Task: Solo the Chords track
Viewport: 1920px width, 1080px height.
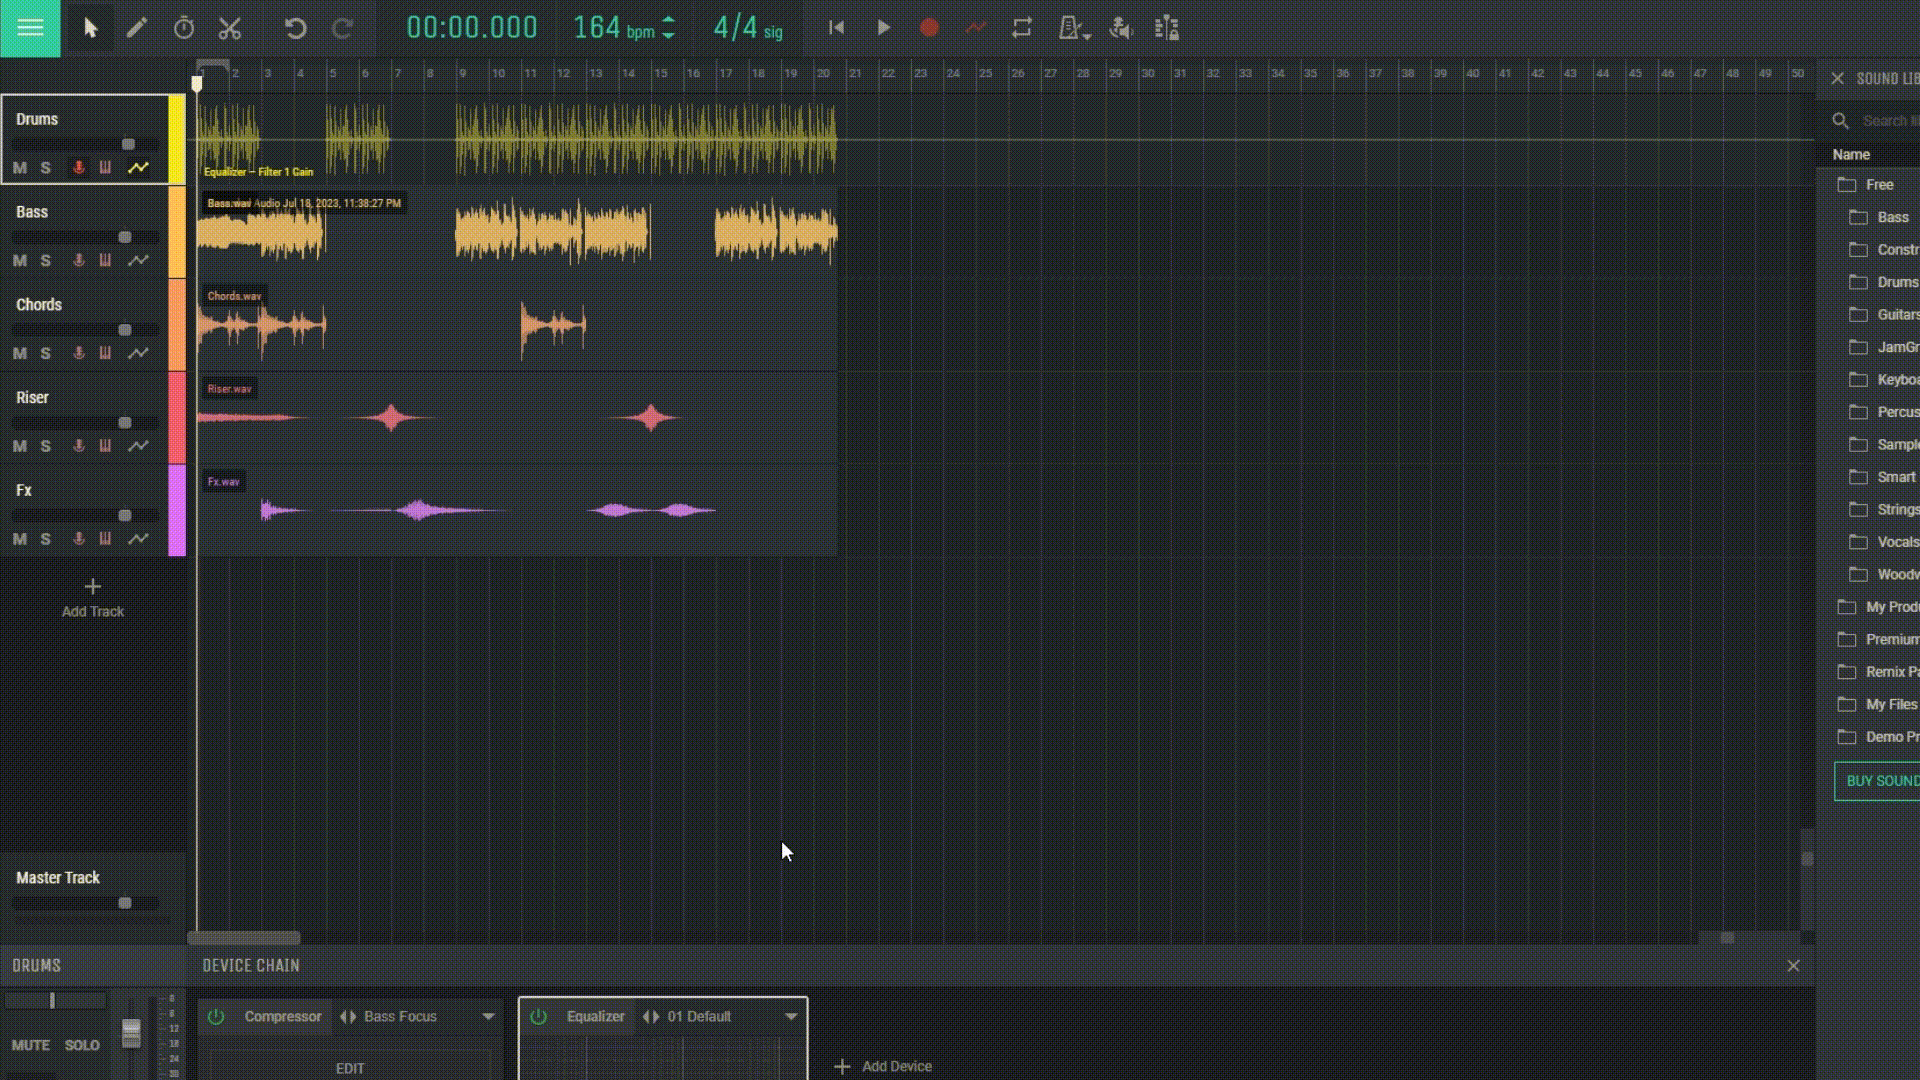Action: 45,354
